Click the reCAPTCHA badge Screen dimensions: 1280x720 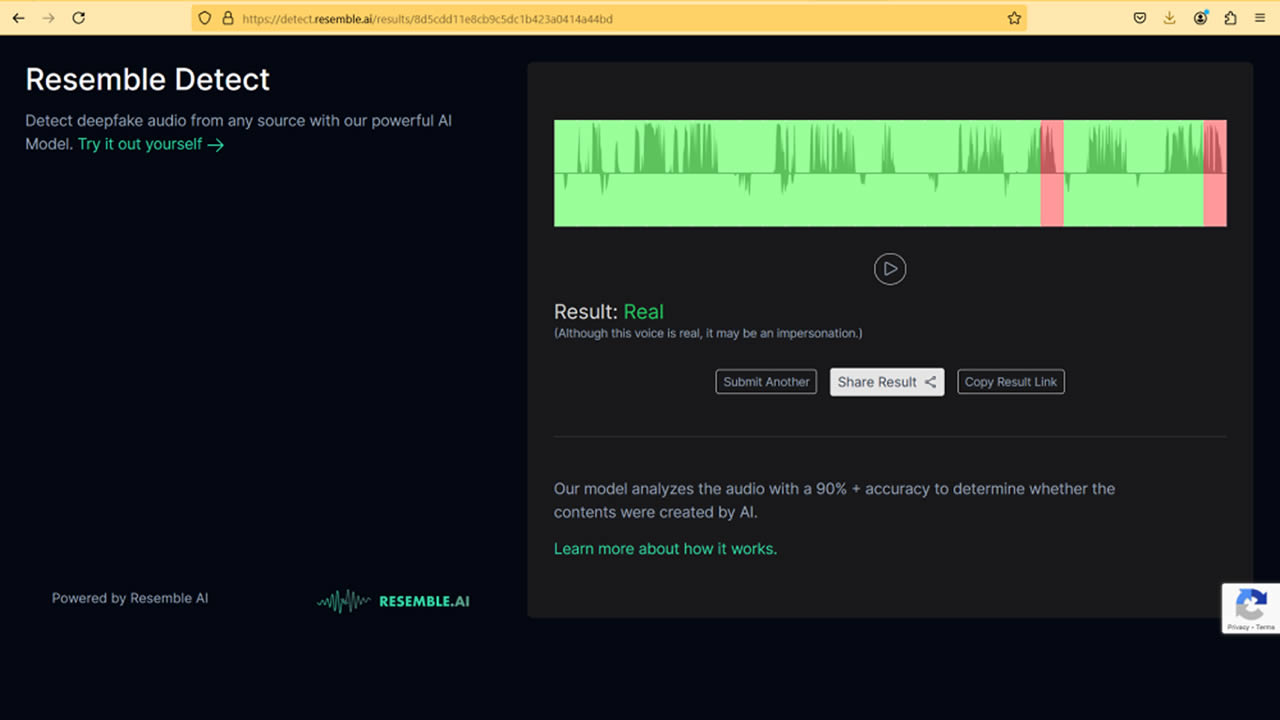coord(1250,608)
